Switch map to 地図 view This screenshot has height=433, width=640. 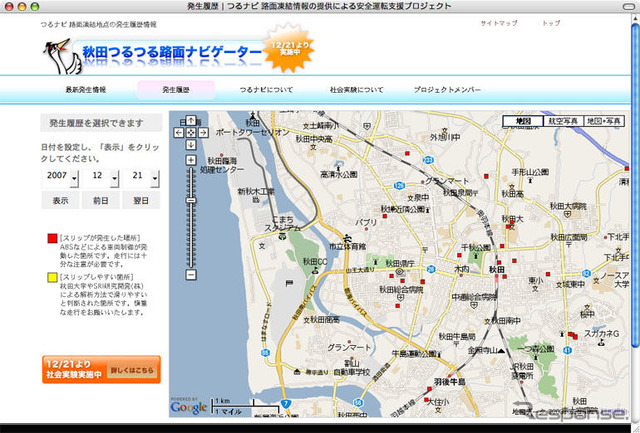tap(523, 121)
